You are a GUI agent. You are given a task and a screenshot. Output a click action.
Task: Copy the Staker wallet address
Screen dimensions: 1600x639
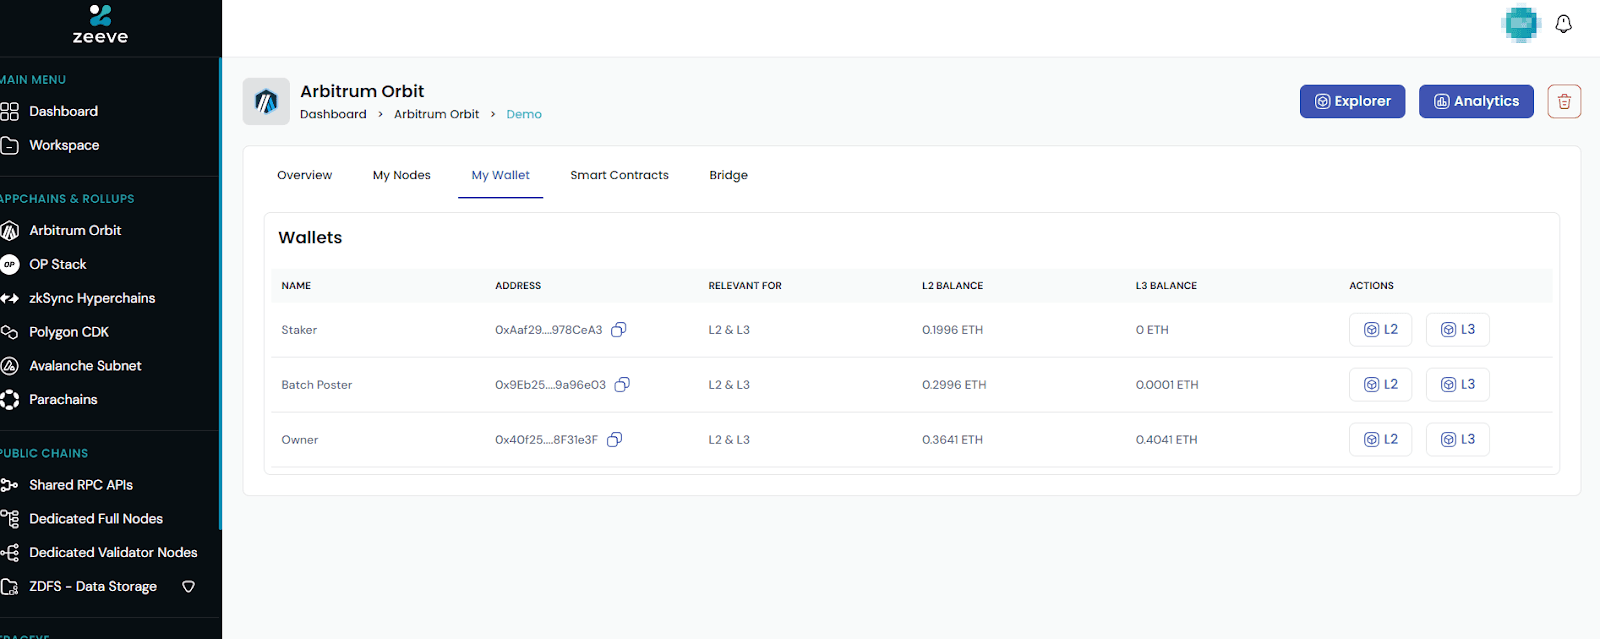tap(619, 330)
